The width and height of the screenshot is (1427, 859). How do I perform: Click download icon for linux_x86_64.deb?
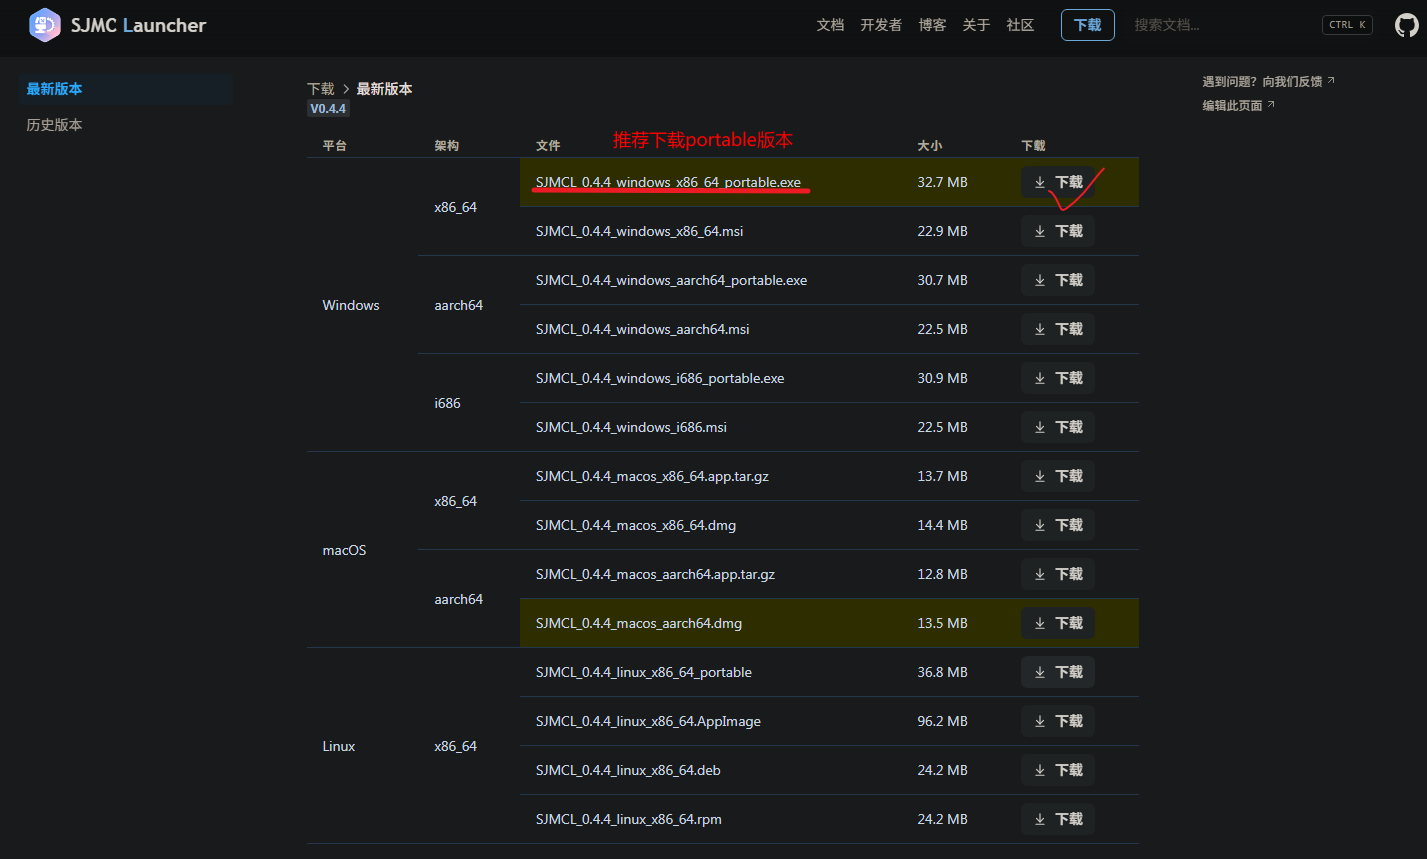coord(1040,770)
